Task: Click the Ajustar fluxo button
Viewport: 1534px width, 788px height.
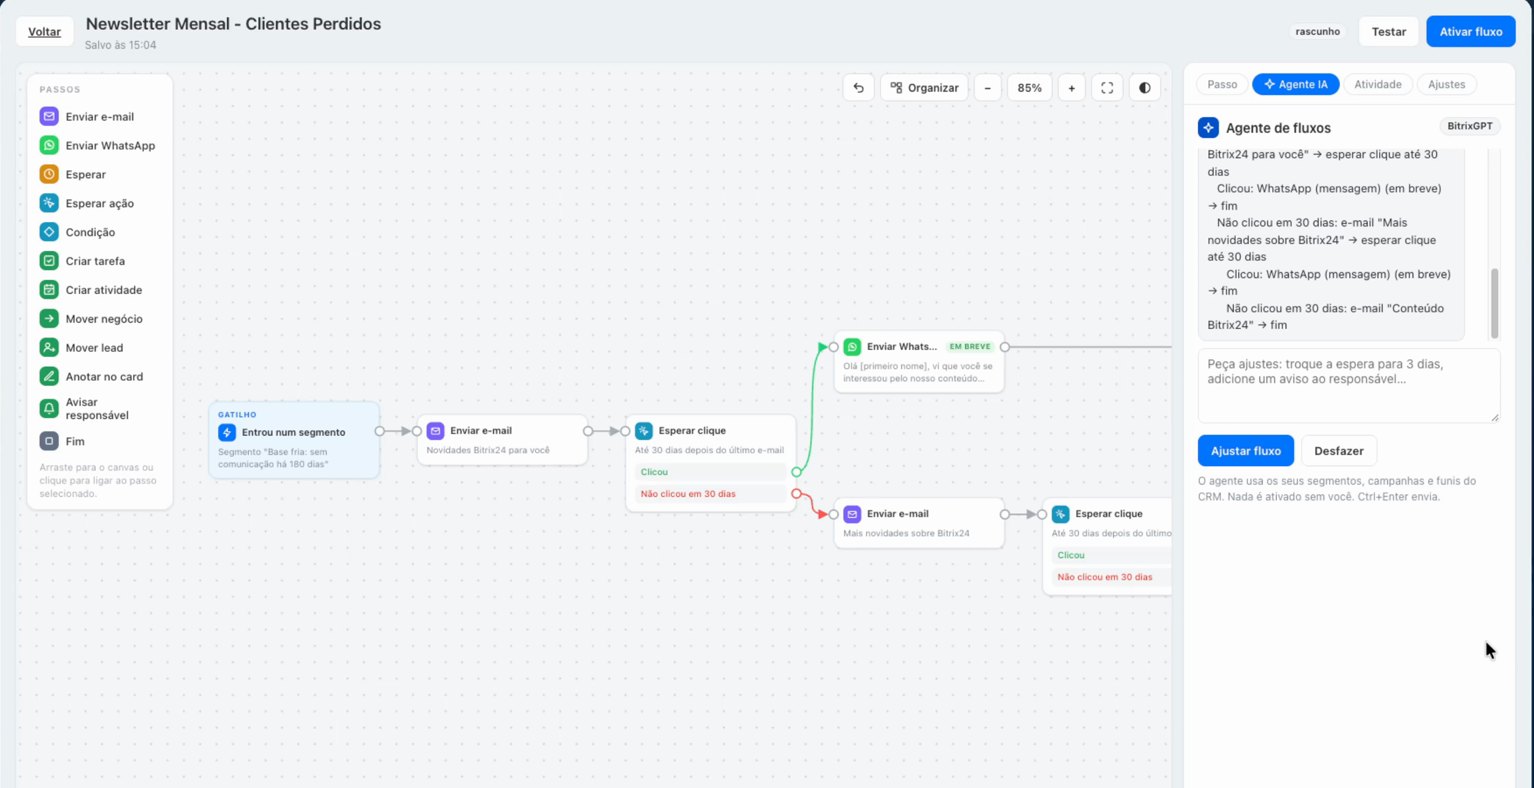Action: pos(1246,451)
